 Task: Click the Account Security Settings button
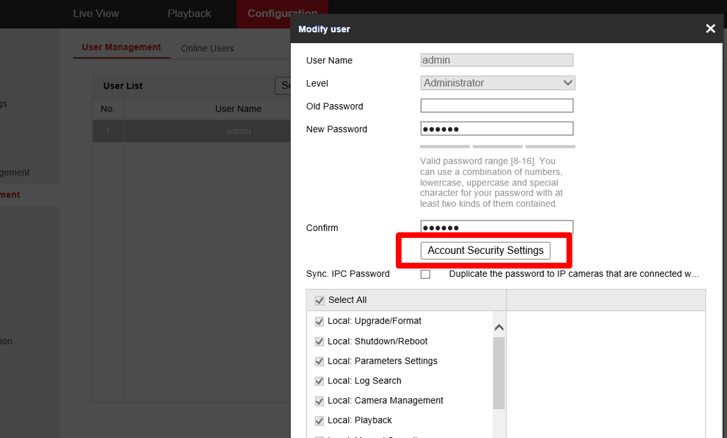tap(485, 250)
